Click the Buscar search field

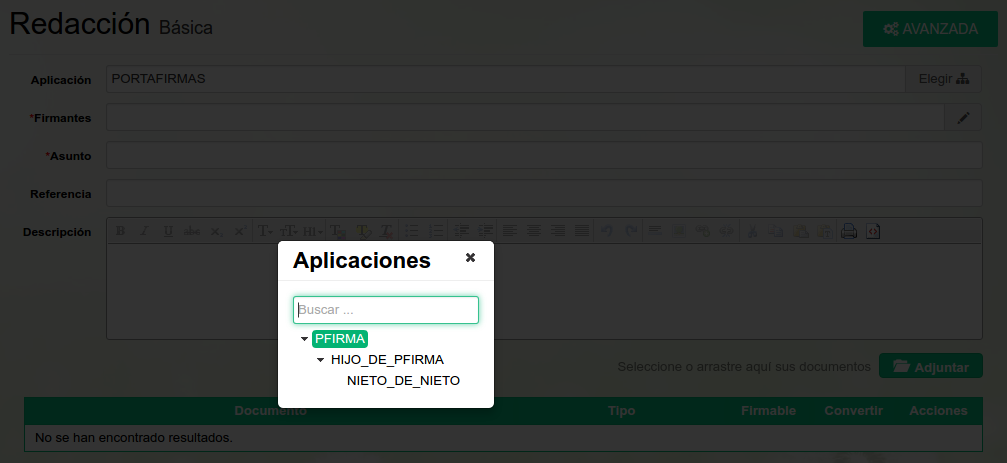386,310
